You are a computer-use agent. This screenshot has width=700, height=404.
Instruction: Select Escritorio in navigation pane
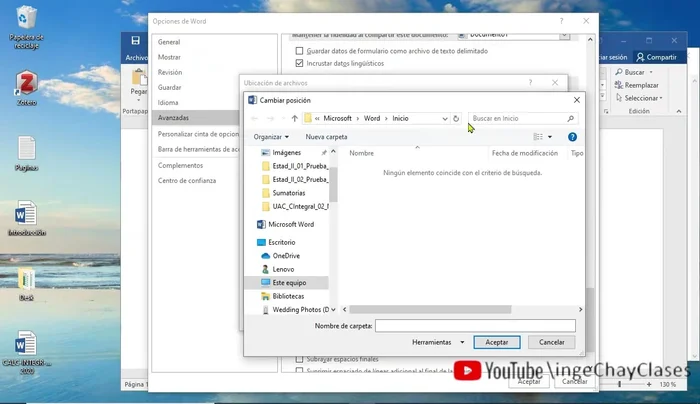276,242
